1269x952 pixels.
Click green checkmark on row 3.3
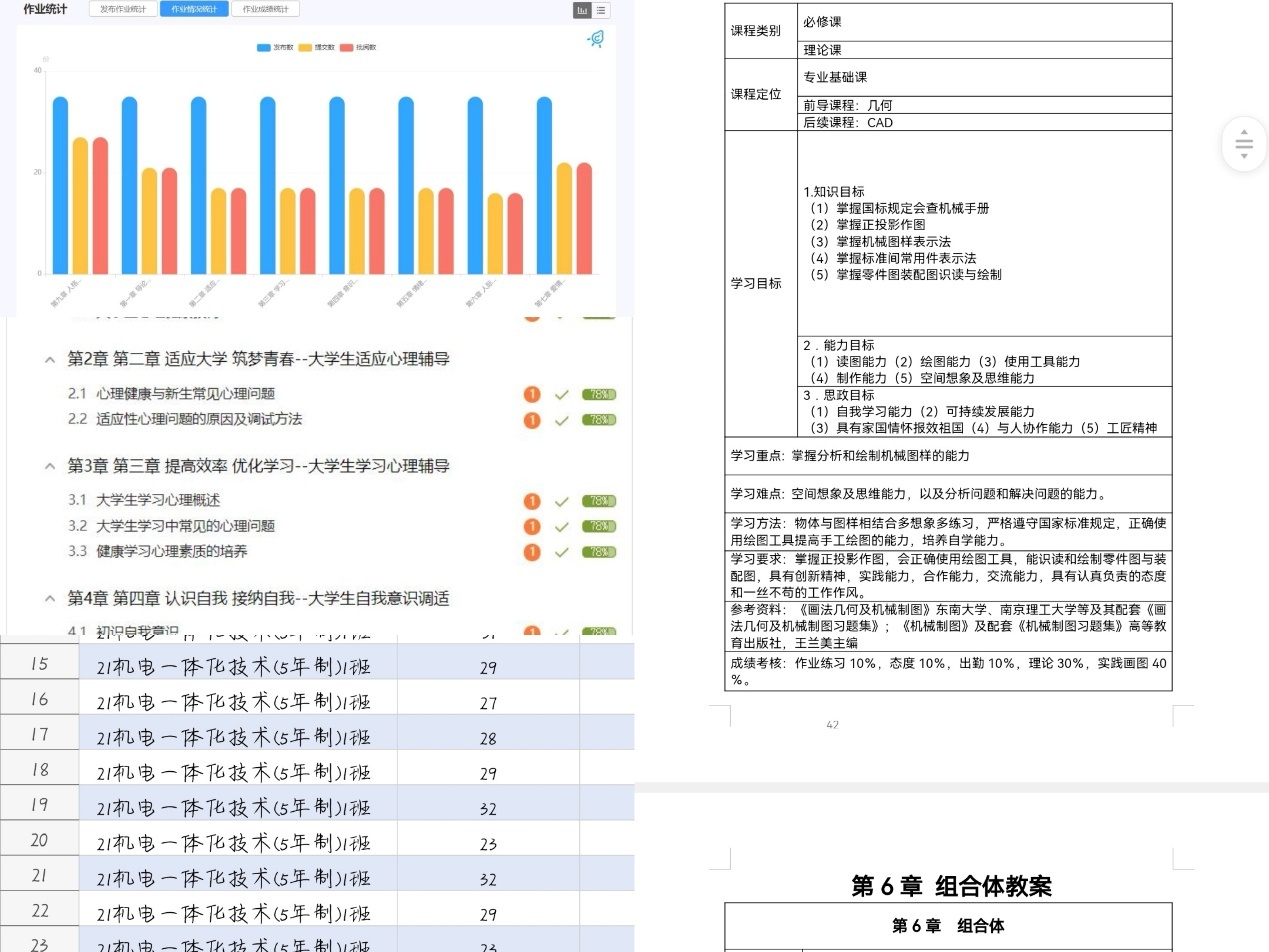(561, 552)
